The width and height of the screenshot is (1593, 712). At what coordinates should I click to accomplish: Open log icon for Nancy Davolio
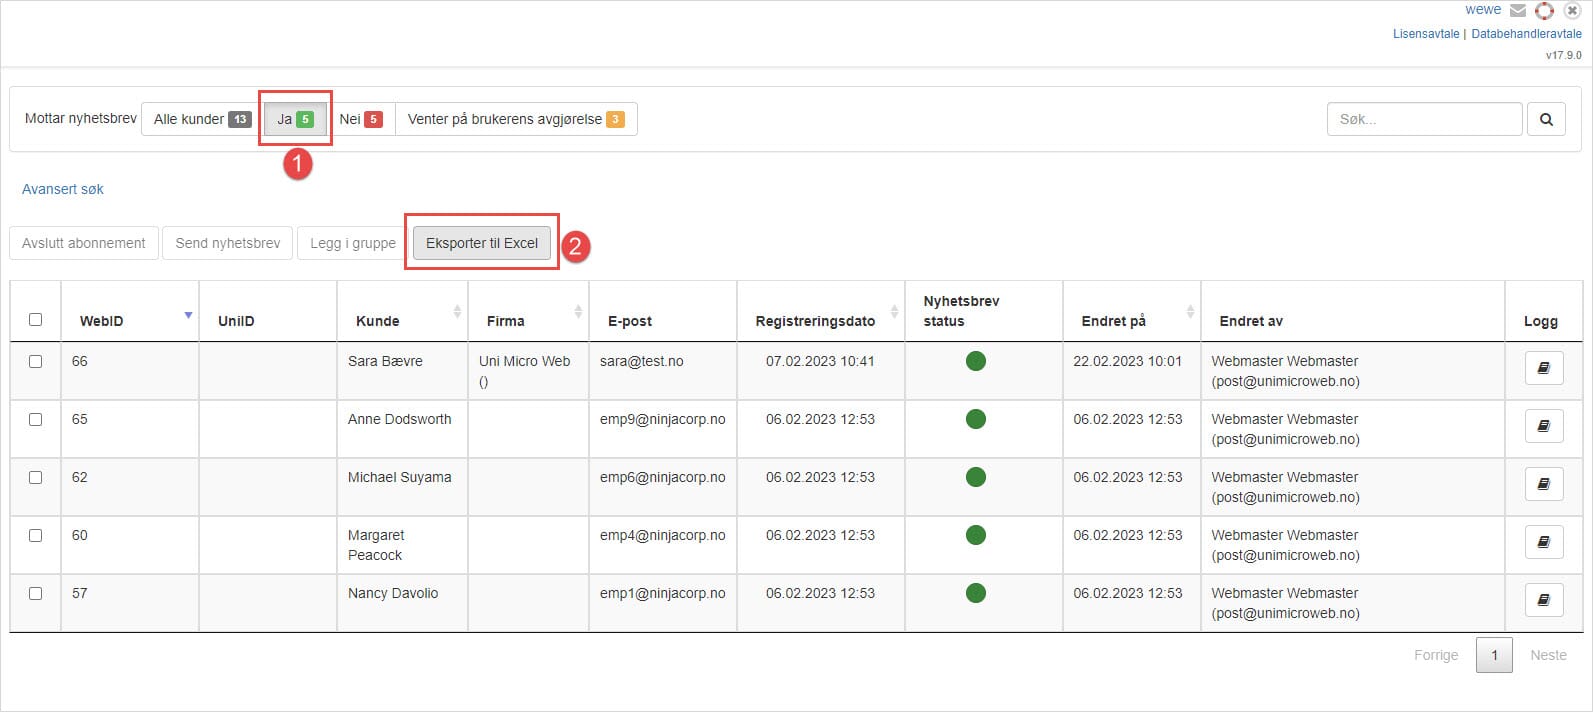point(1543,600)
